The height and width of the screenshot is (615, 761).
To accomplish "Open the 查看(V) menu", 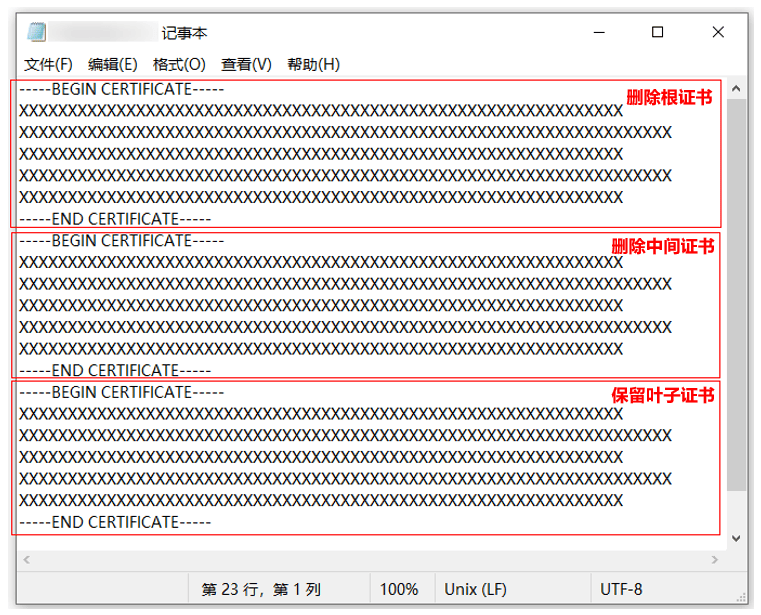I will [x=246, y=64].
